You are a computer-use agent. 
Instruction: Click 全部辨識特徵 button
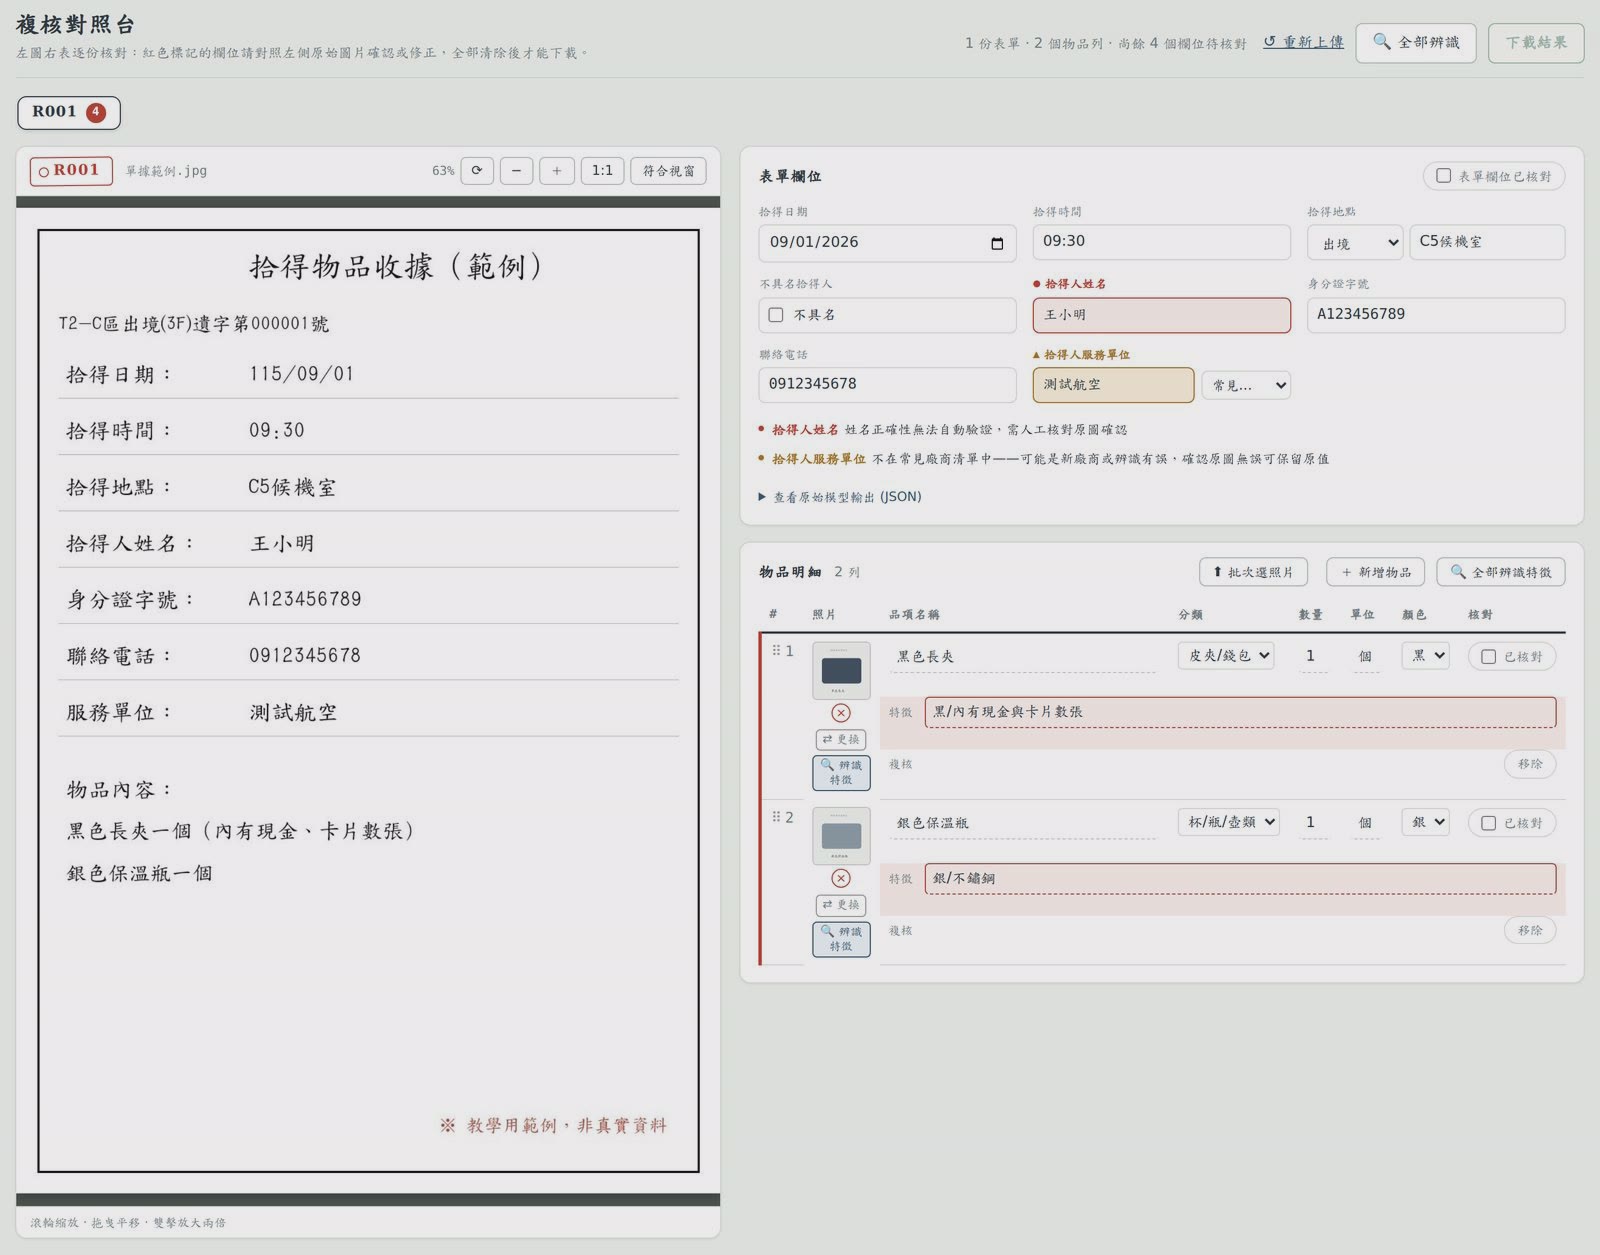pyautogui.click(x=1501, y=572)
